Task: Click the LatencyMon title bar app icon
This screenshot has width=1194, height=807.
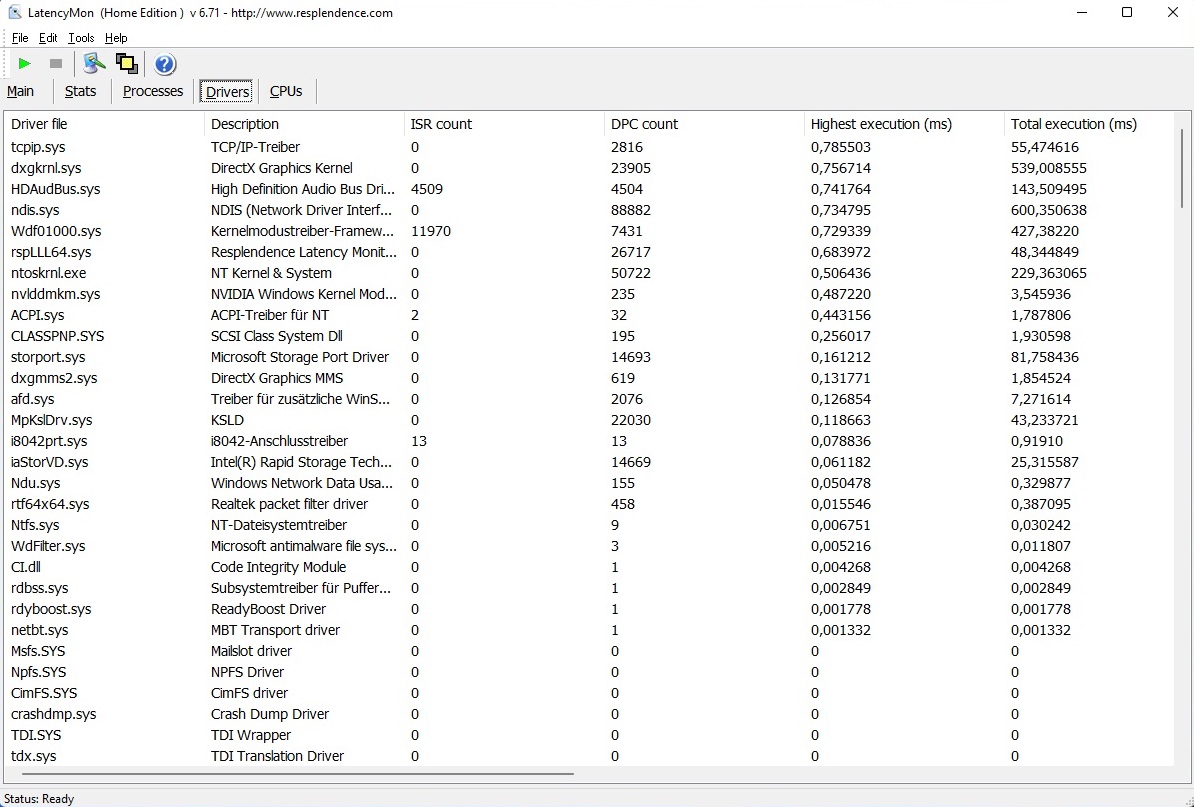Action: click(x=14, y=13)
